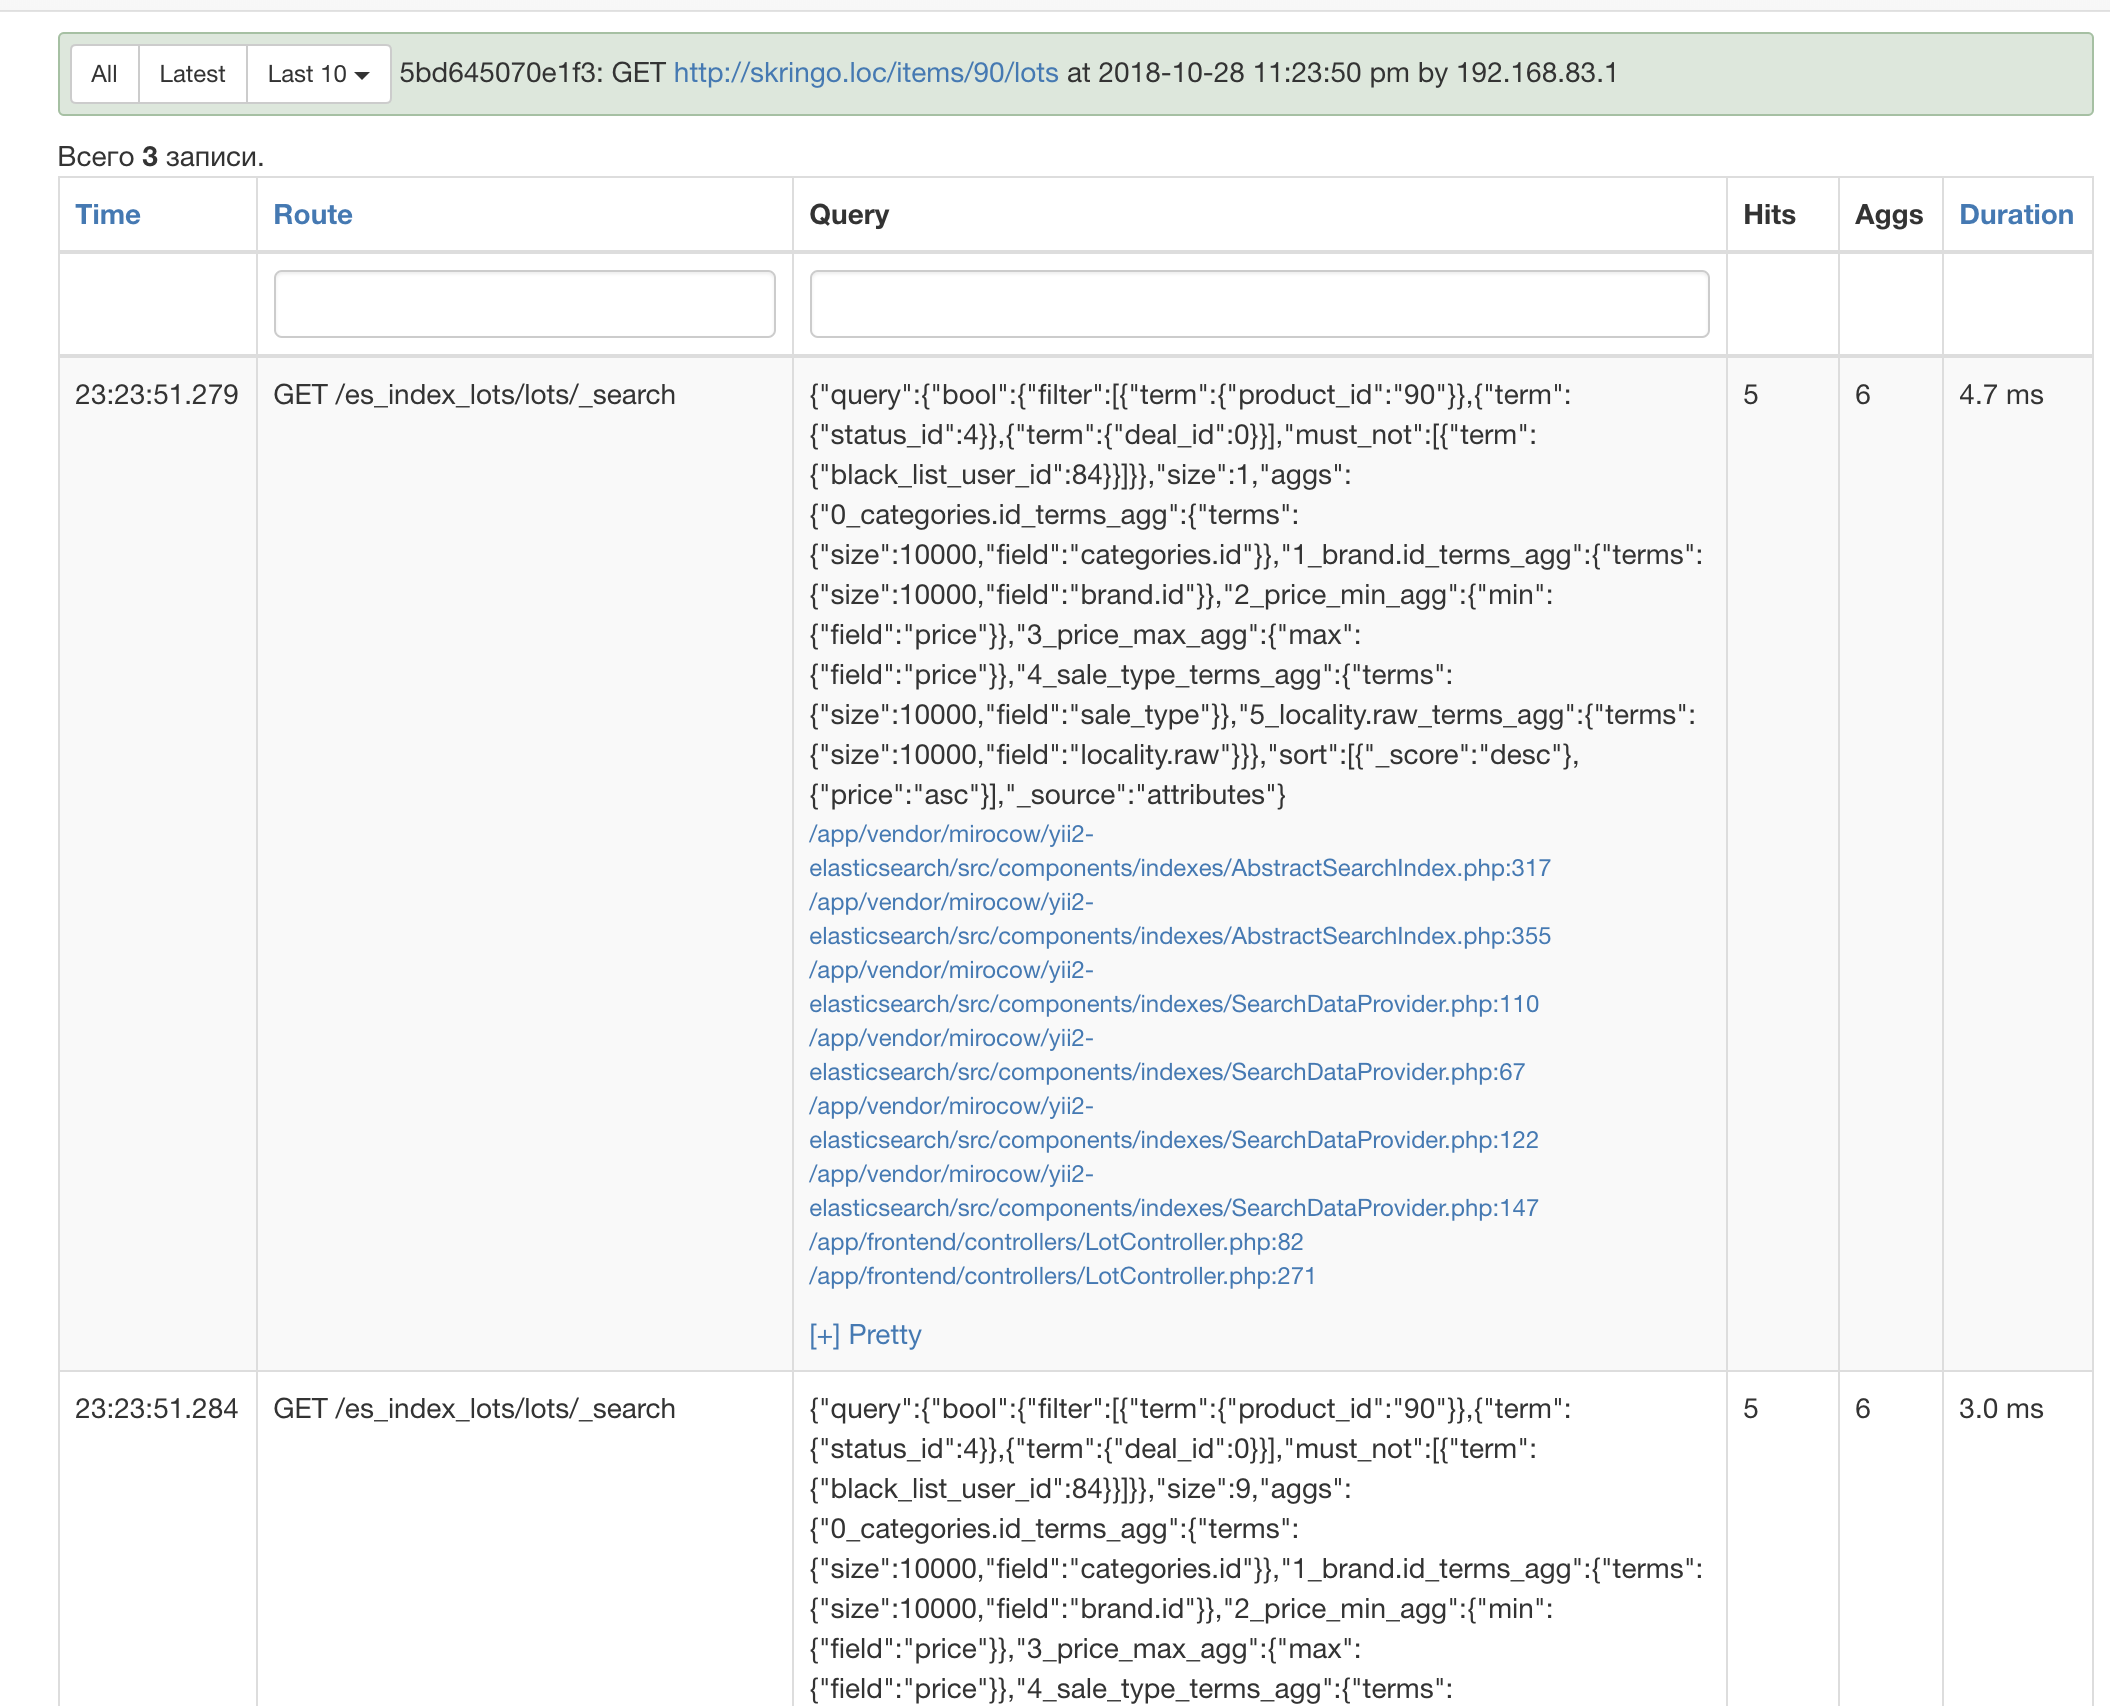The image size is (2110, 1706).
Task: Click the All requests button
Action: (104, 74)
